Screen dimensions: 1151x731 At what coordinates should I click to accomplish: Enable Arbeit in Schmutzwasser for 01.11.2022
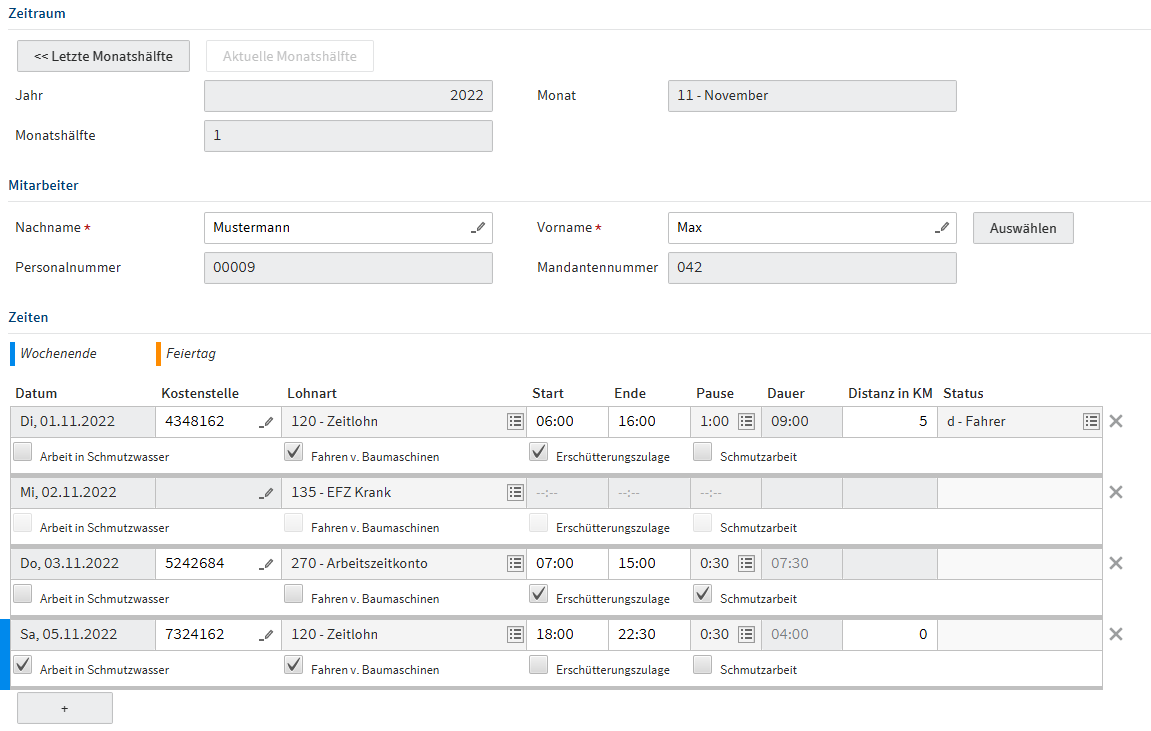click(23, 452)
